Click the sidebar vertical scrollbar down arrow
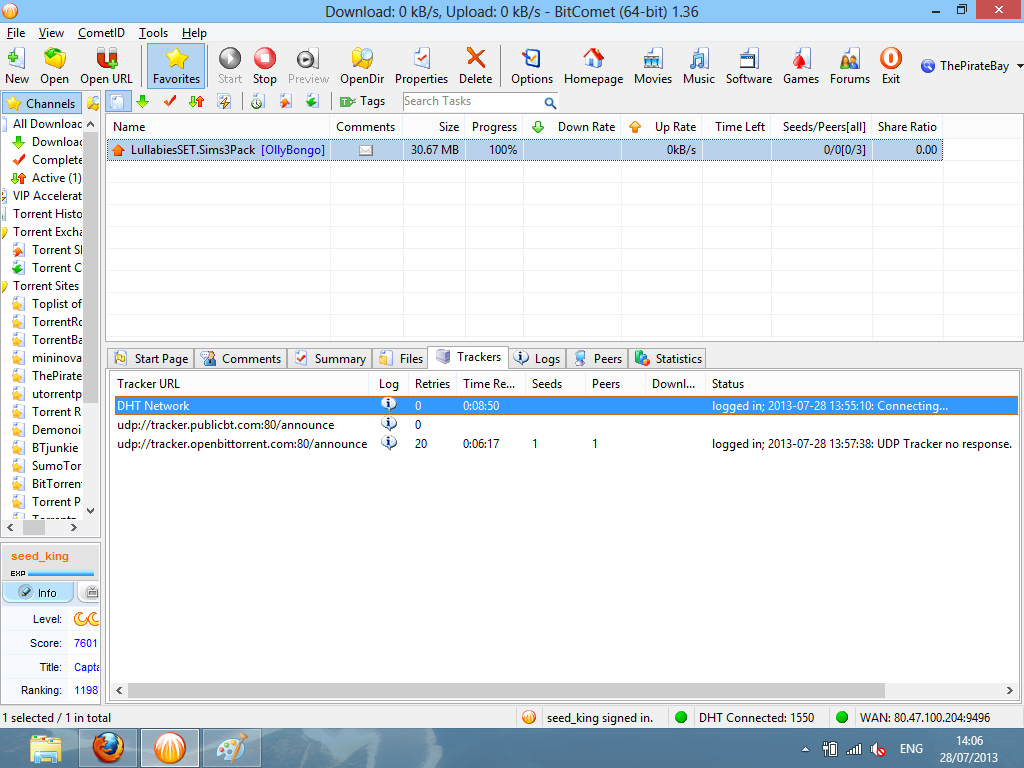The image size is (1024, 768). (91, 511)
